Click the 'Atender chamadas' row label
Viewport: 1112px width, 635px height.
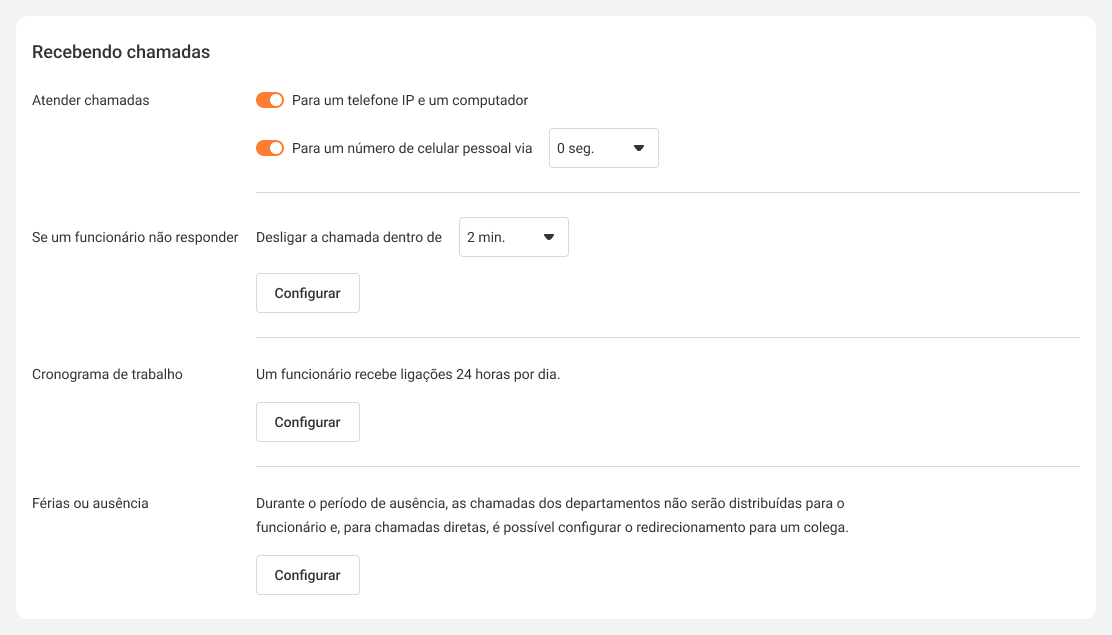click(x=91, y=100)
